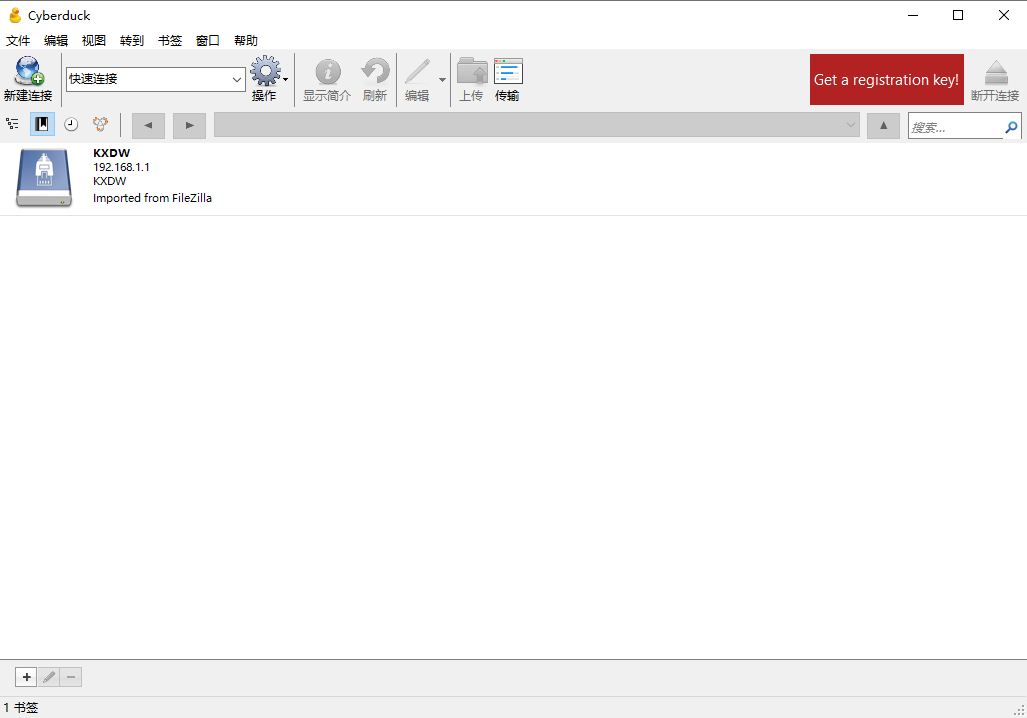The width and height of the screenshot is (1027, 718).
Task: Click the 显示简介 info icon
Action: tap(327, 71)
